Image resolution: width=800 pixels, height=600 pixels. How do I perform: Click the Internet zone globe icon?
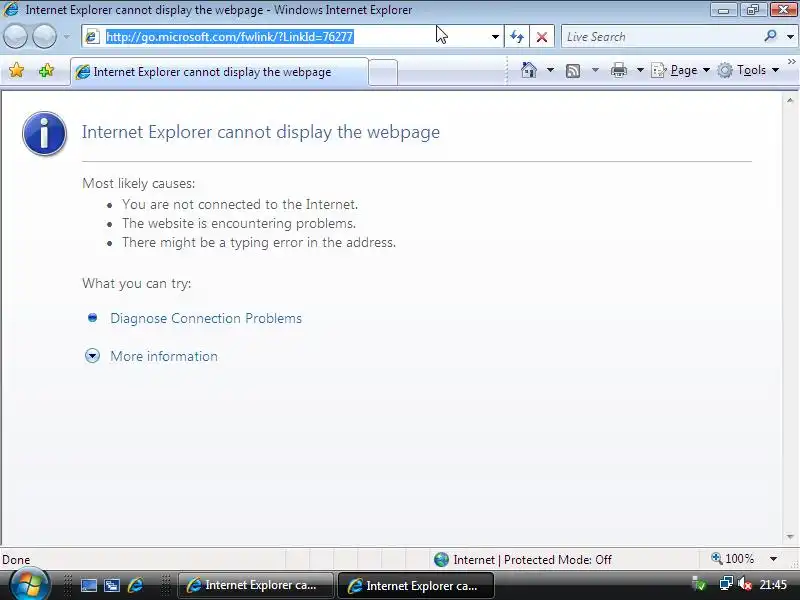click(x=441, y=560)
